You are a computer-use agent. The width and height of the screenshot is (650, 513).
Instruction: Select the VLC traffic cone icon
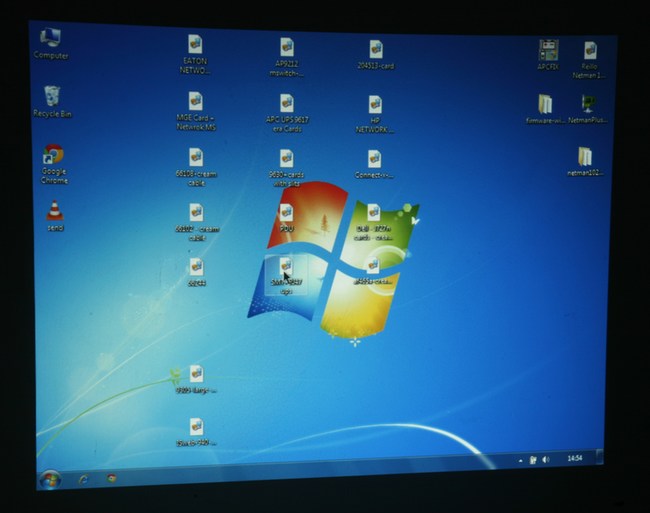[54, 211]
